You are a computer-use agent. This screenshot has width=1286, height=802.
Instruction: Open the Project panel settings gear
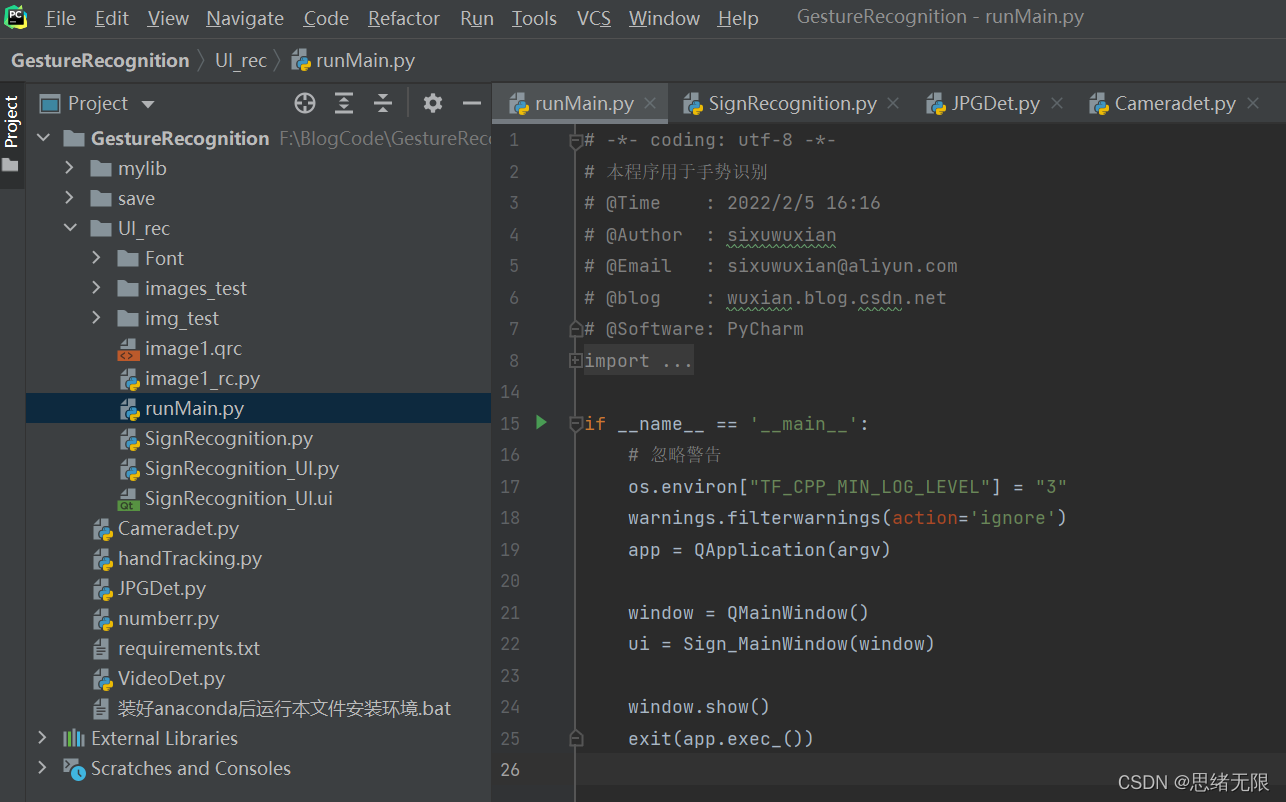pos(432,103)
